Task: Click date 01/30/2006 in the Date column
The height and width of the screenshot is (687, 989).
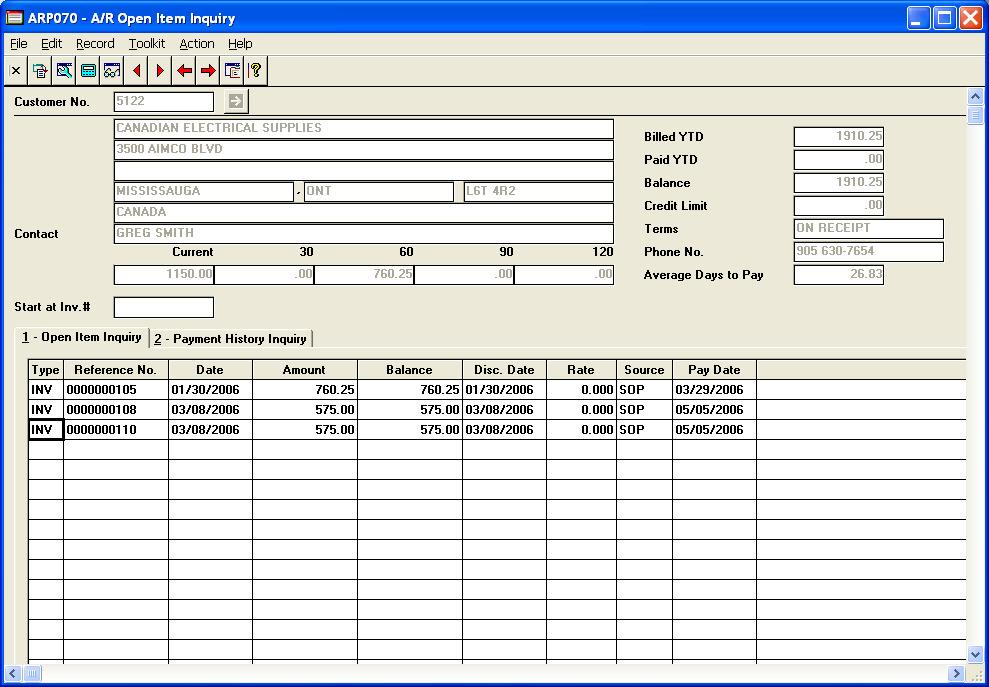Action: [210, 390]
